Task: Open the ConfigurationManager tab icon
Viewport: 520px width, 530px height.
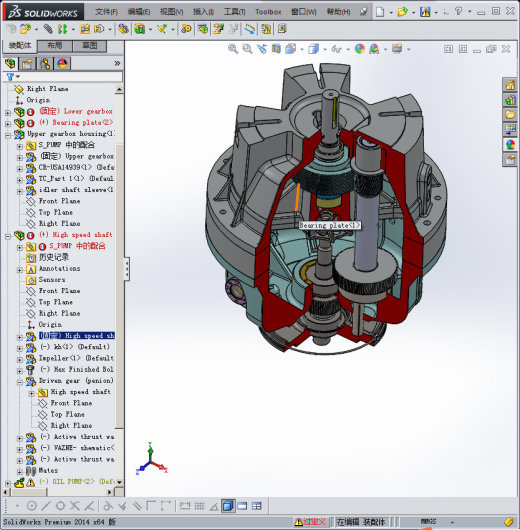Action: tap(45, 63)
